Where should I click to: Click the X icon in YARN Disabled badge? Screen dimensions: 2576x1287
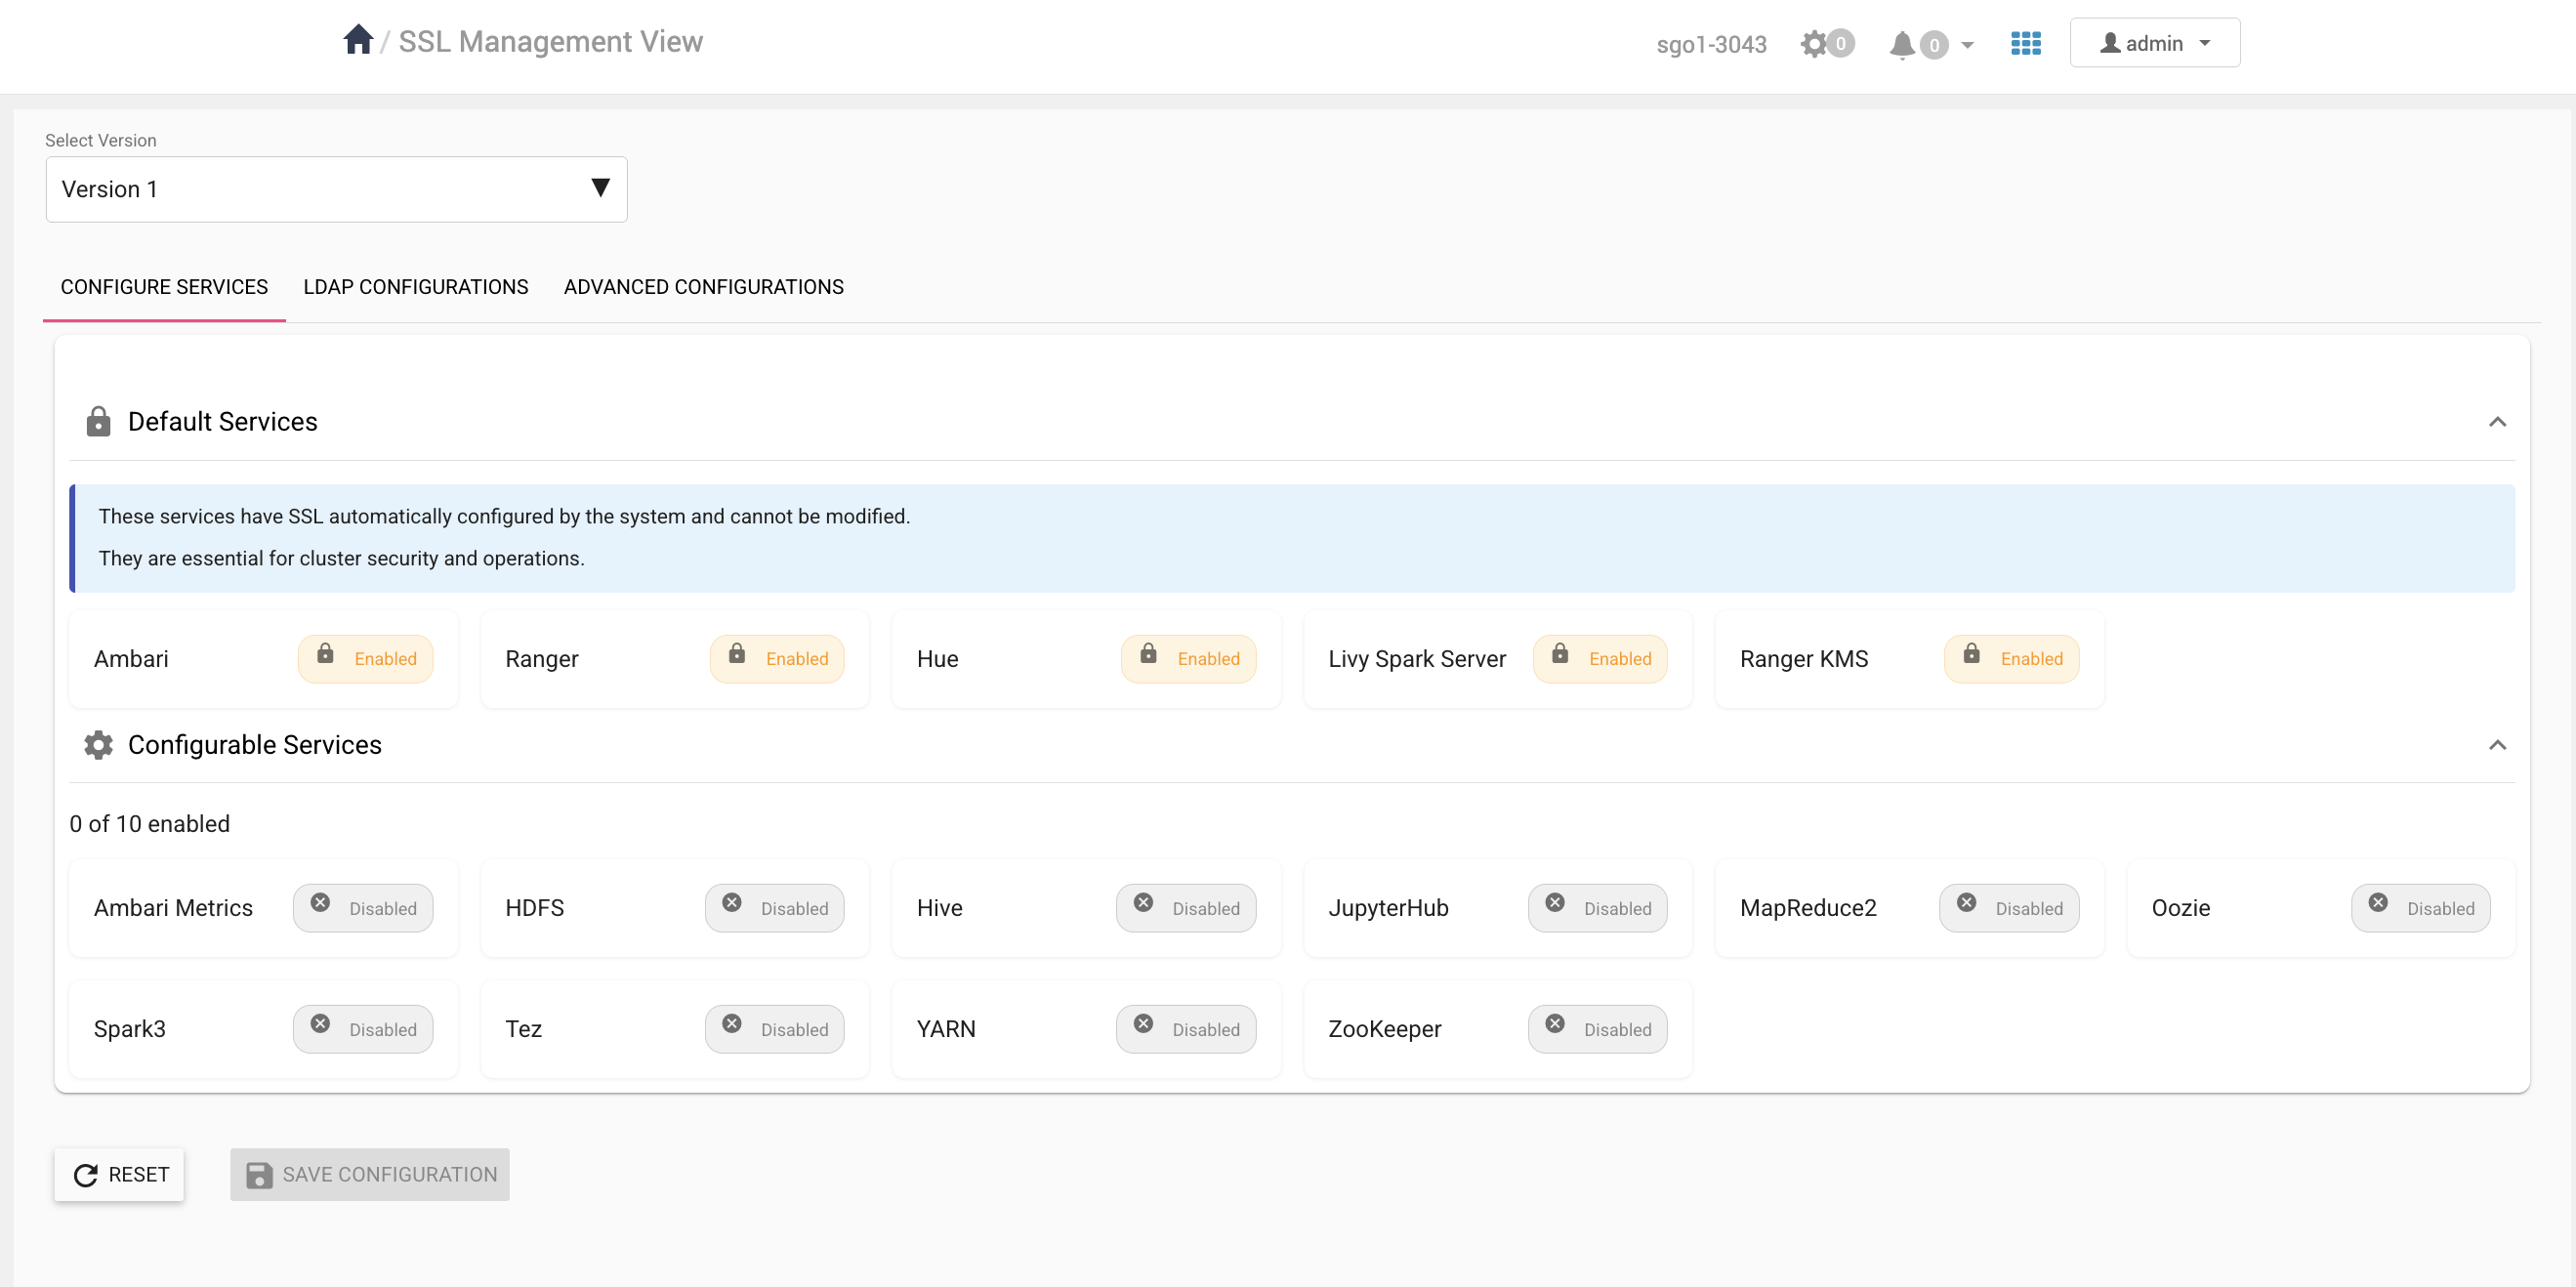point(1143,1023)
